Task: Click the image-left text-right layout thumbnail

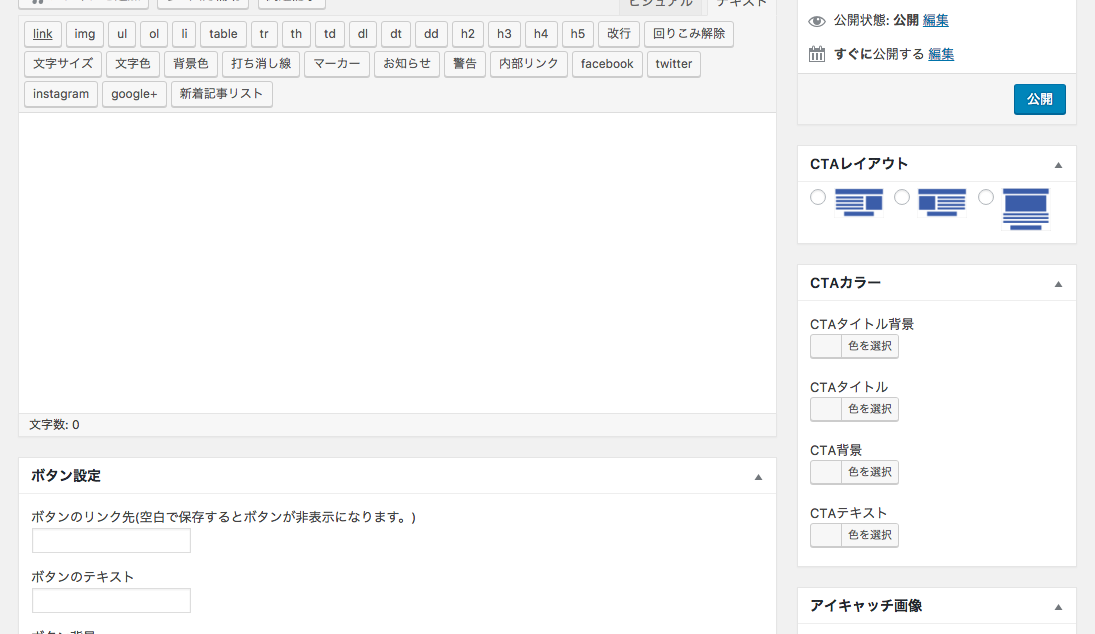Action: click(942, 202)
